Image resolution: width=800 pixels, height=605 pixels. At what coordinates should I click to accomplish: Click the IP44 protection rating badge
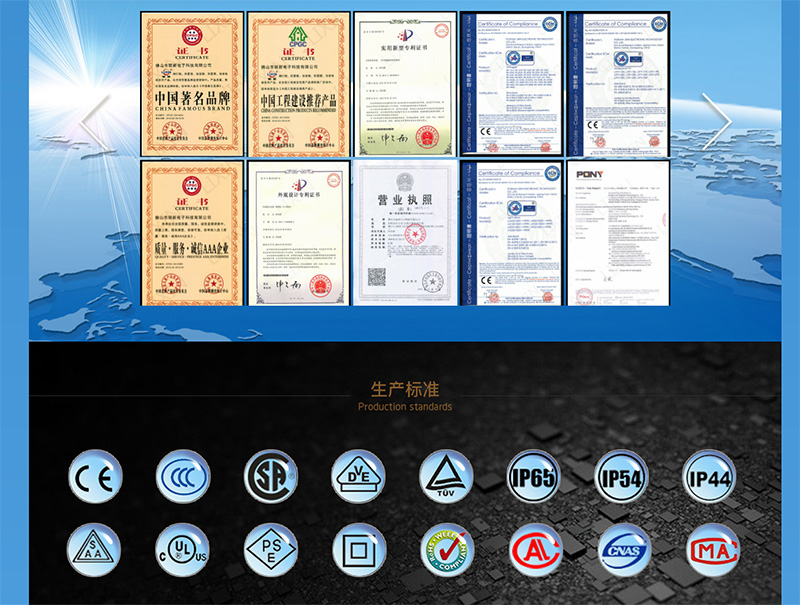click(709, 476)
